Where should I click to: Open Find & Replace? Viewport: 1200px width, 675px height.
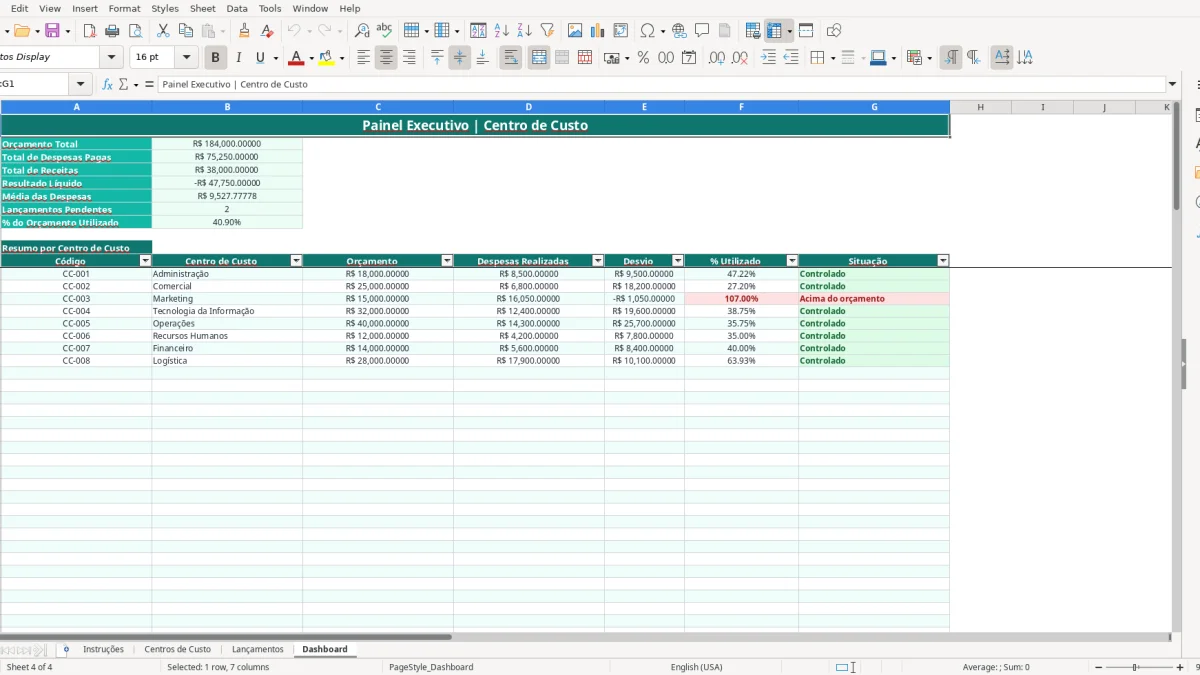click(362, 31)
